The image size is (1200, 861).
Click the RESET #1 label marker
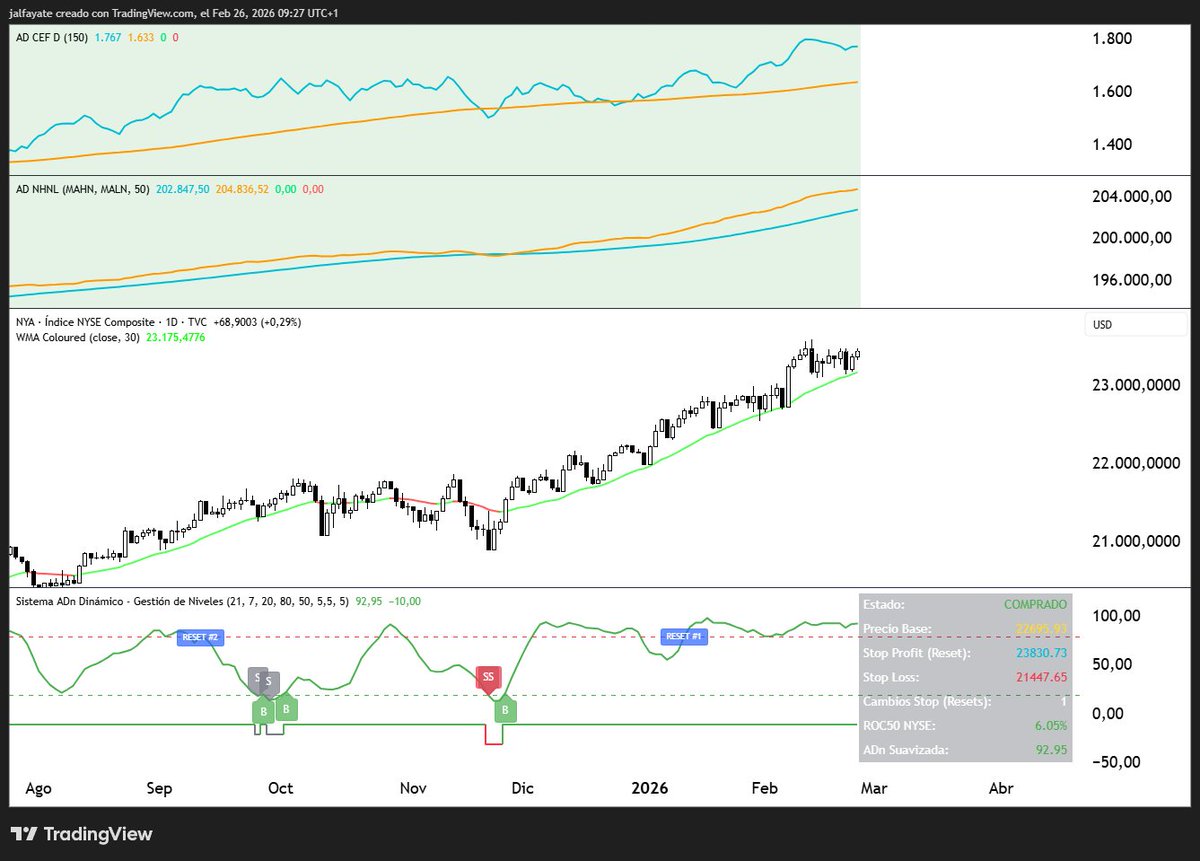(x=685, y=636)
